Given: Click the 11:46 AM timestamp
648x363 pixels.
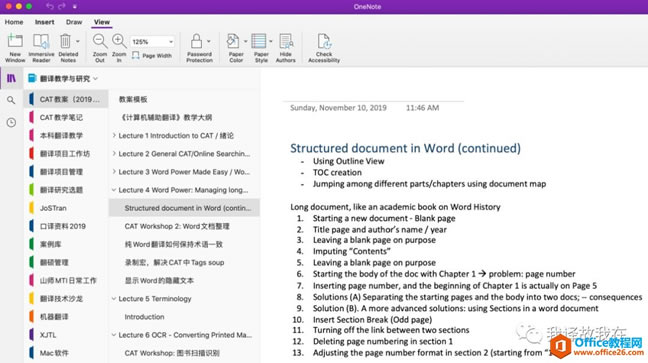Looking at the screenshot, I should point(422,108).
